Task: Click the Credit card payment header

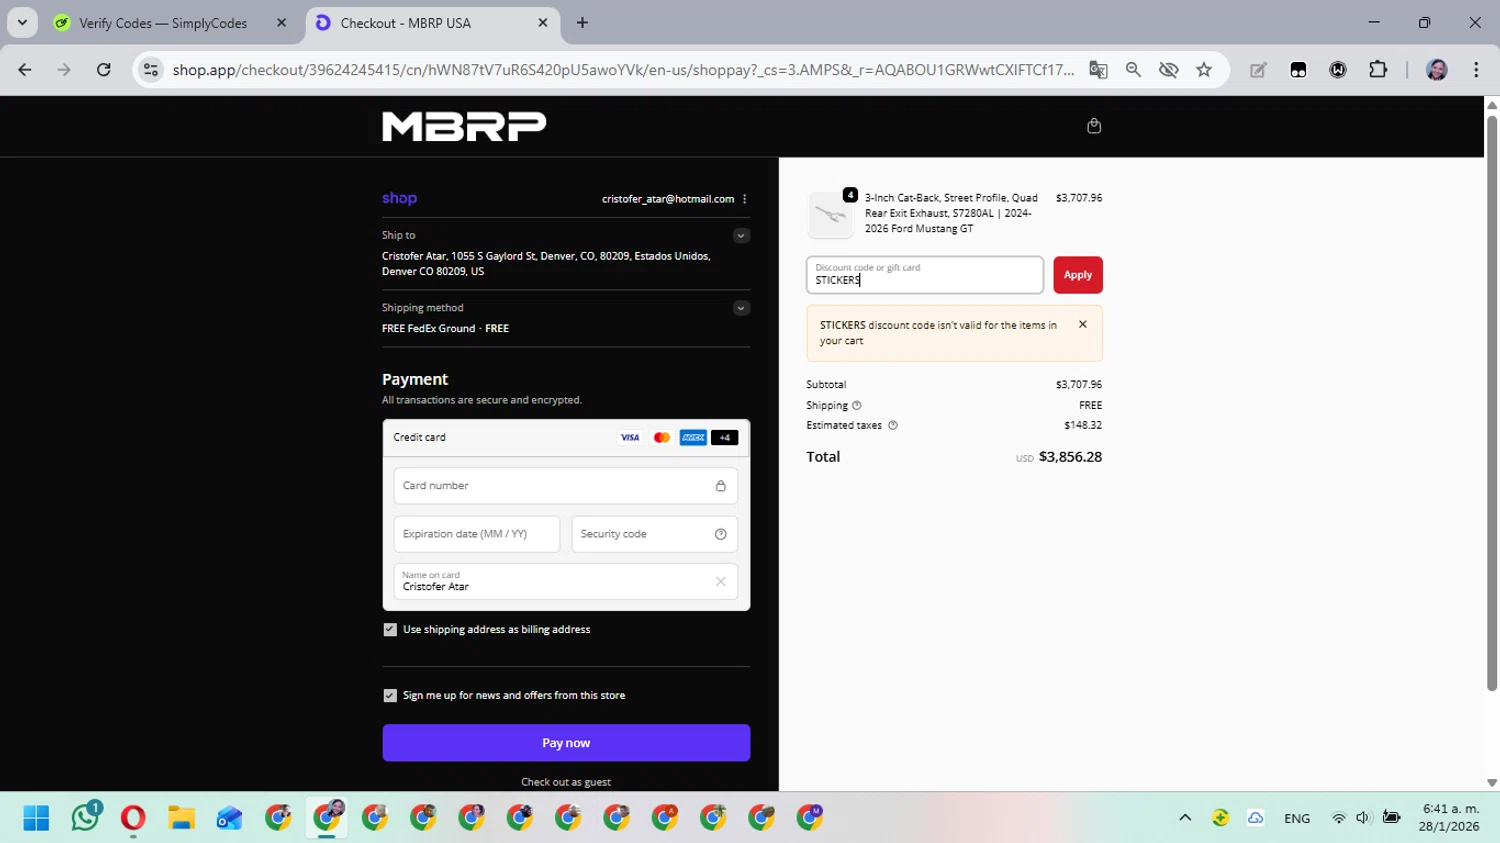Action: [x=566, y=438]
